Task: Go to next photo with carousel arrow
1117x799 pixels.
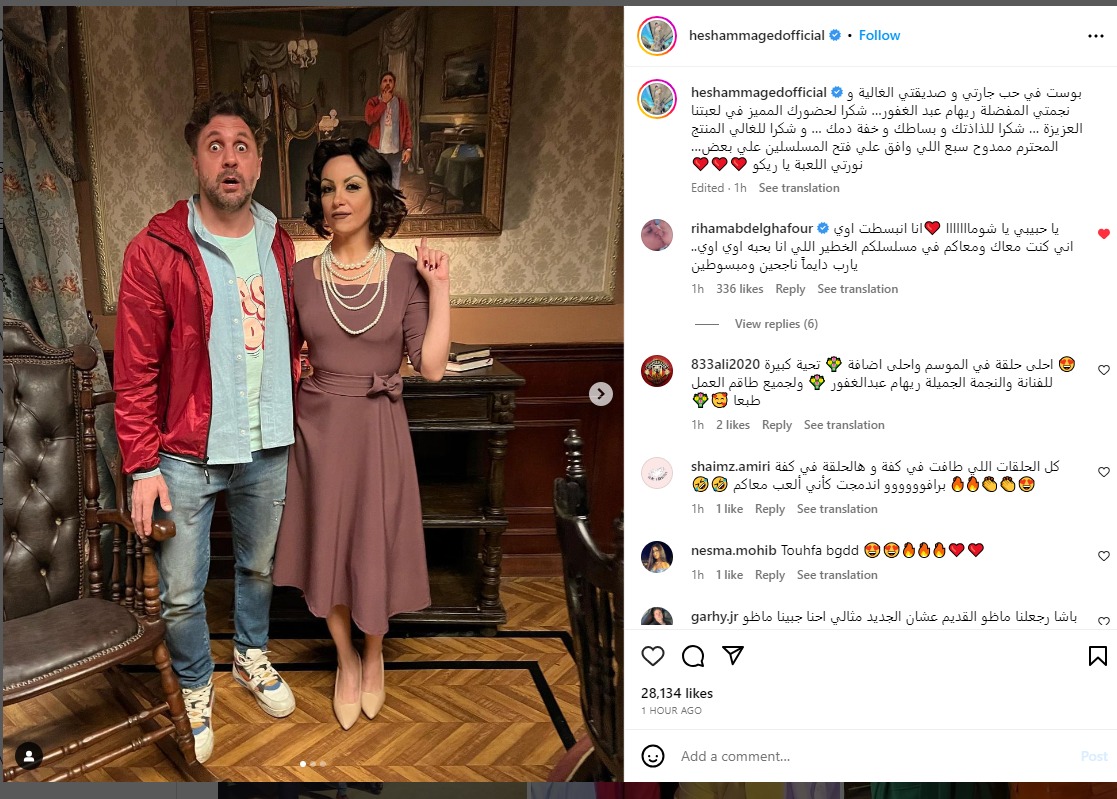Action: 601,394
